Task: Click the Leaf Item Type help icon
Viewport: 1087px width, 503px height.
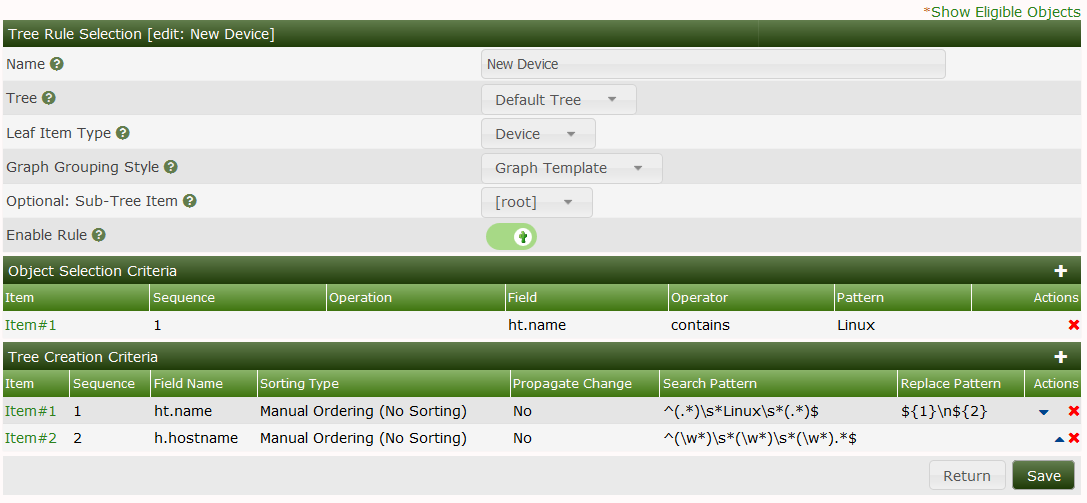Action: (123, 133)
